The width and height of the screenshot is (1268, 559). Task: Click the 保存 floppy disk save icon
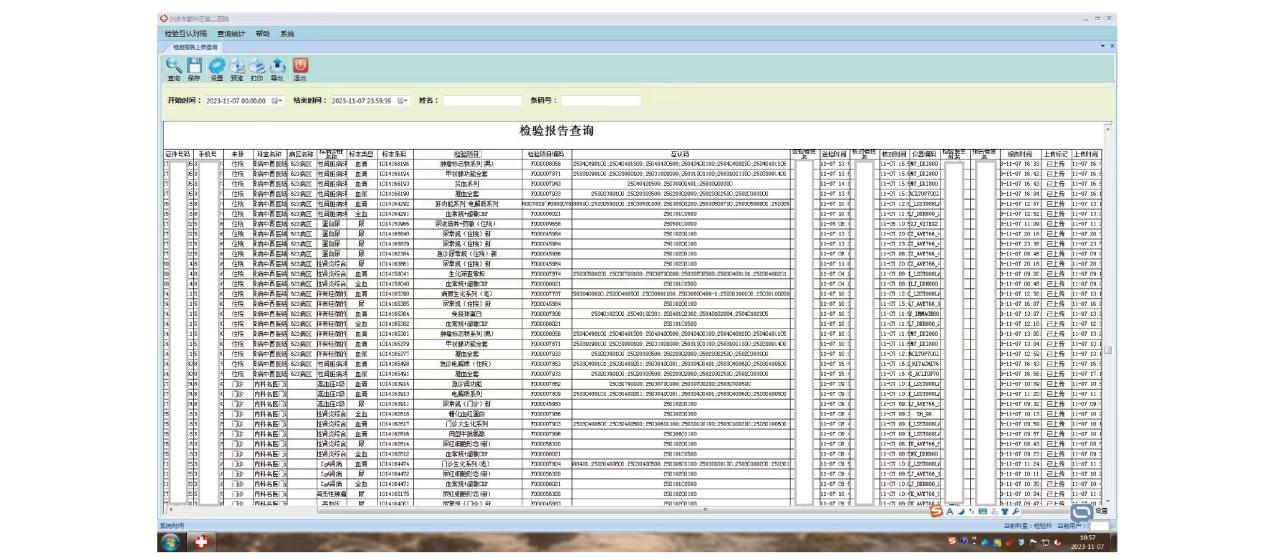[x=195, y=65]
